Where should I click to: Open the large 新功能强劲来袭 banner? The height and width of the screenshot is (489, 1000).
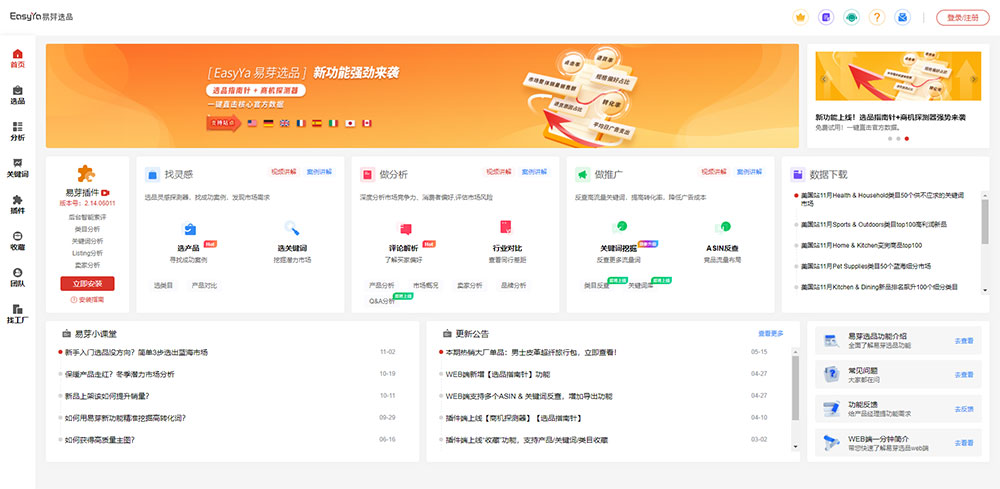[422, 96]
